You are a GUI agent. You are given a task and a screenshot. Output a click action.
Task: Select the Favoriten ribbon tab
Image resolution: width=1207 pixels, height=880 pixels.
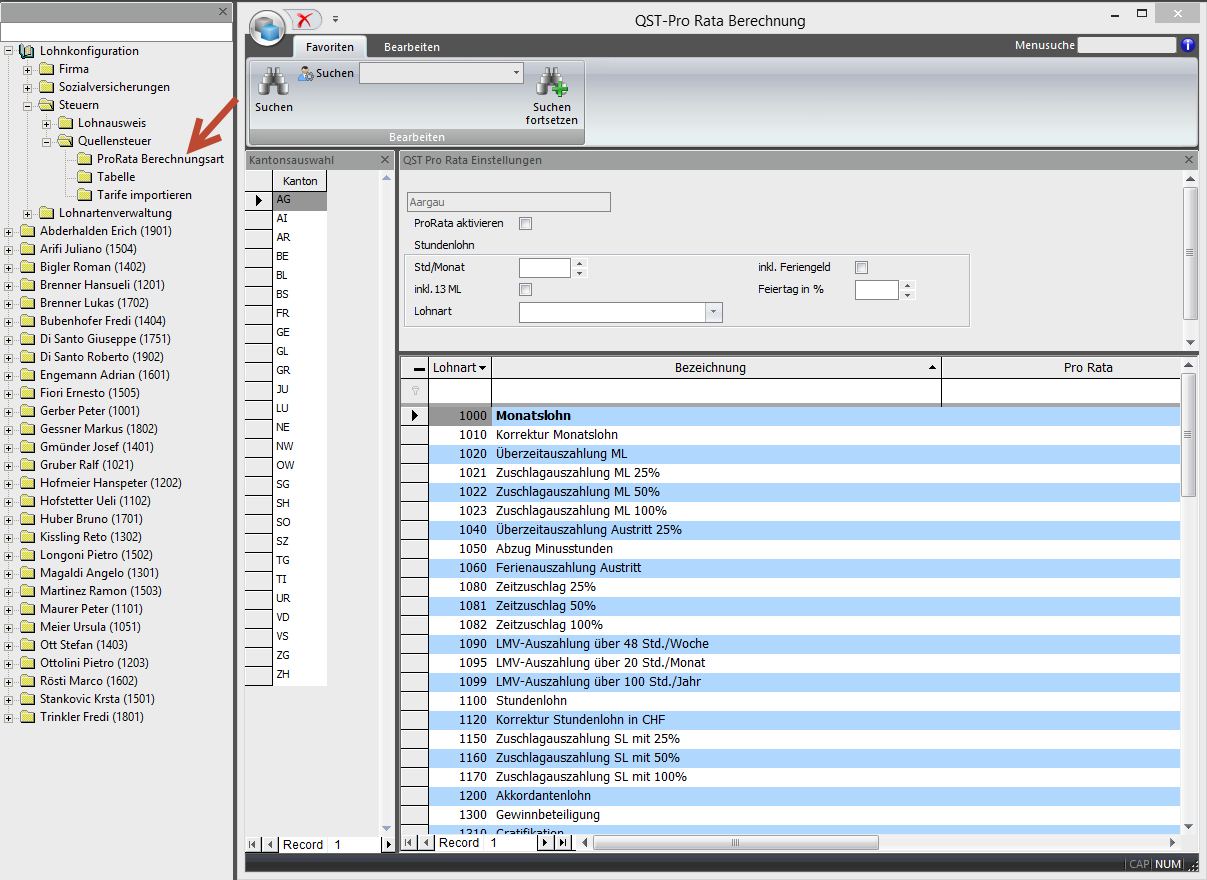click(329, 47)
